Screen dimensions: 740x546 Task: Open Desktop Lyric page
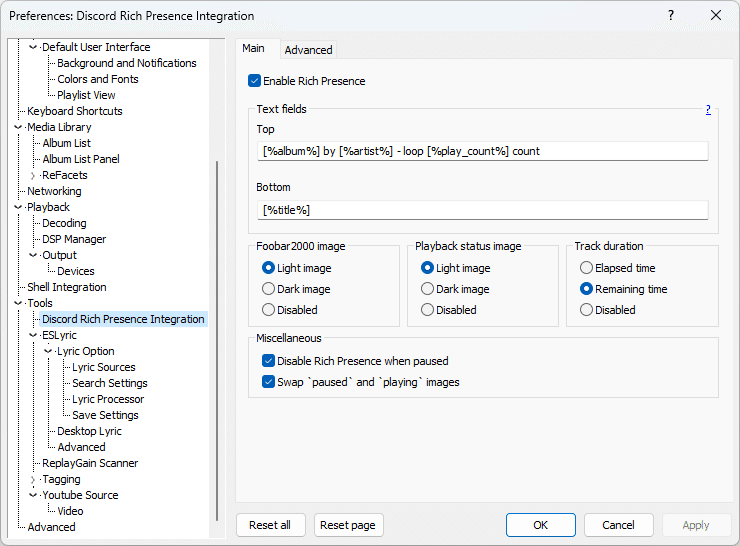pyautogui.click(x=89, y=431)
